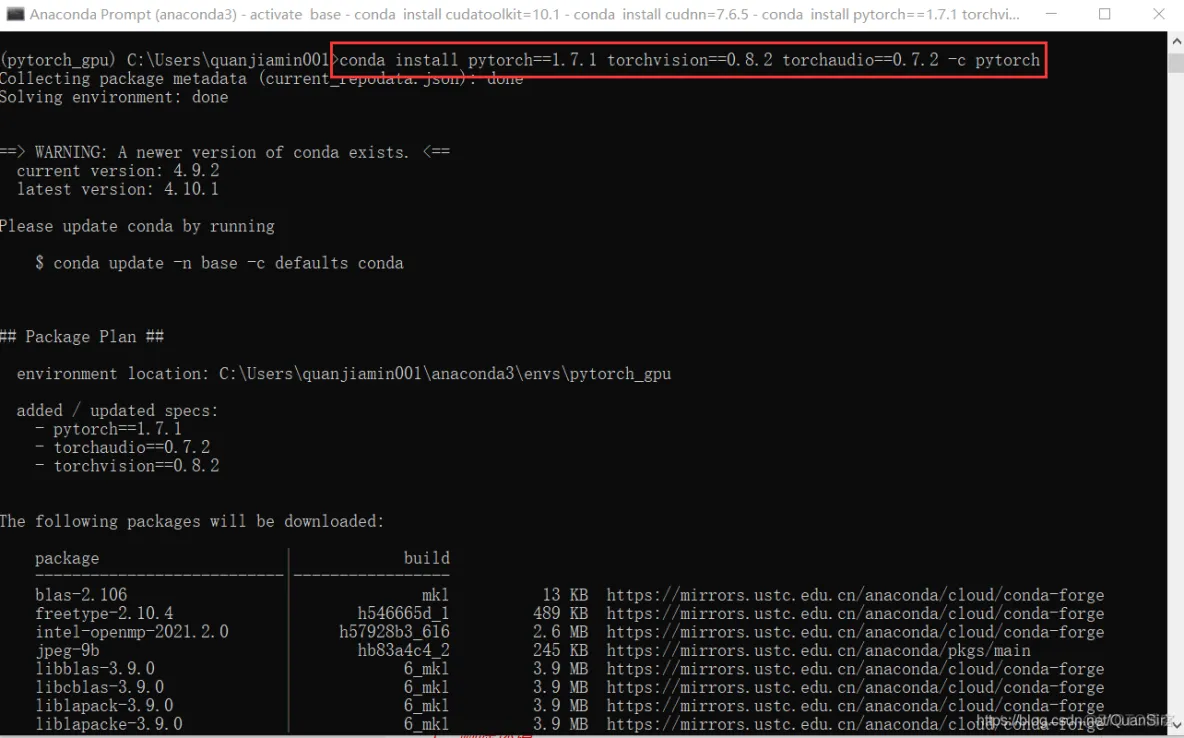Click the '2.6 MB' size value
Screen dimensions: 1184x738
560,631
